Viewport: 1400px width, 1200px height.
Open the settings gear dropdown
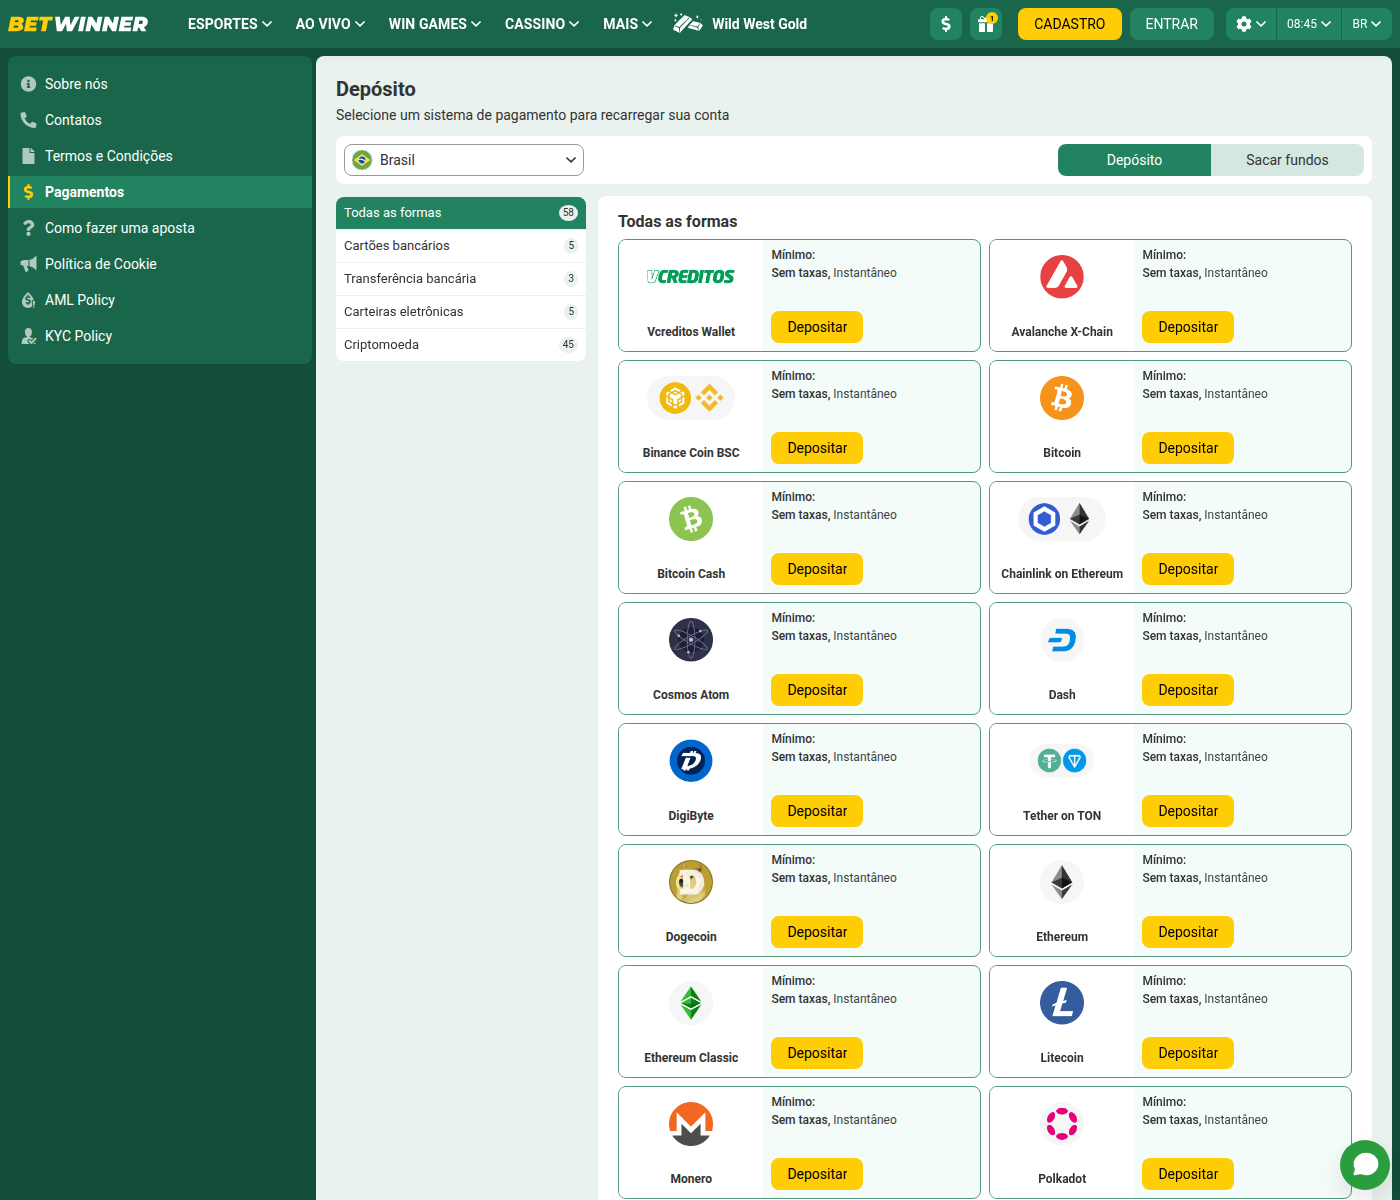[1251, 24]
